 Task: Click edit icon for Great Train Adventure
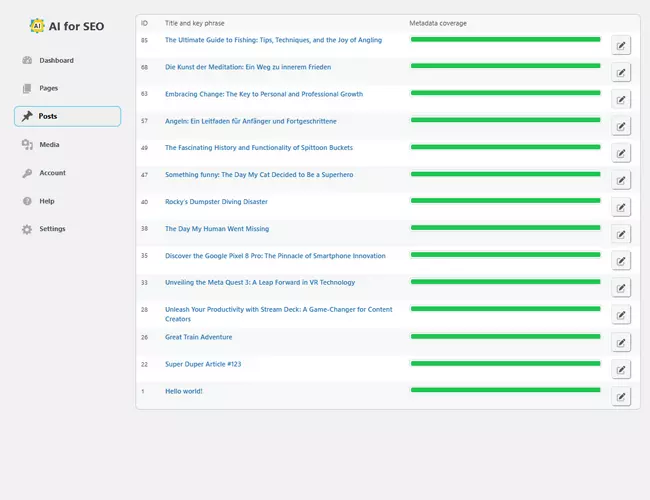point(621,342)
